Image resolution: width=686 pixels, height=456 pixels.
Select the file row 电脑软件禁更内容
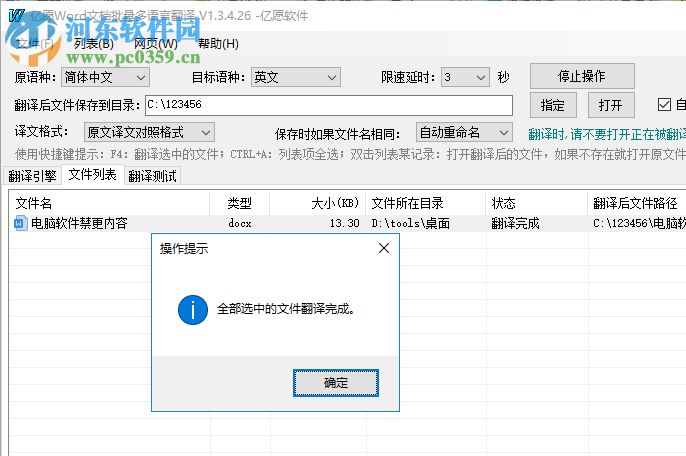(348, 223)
